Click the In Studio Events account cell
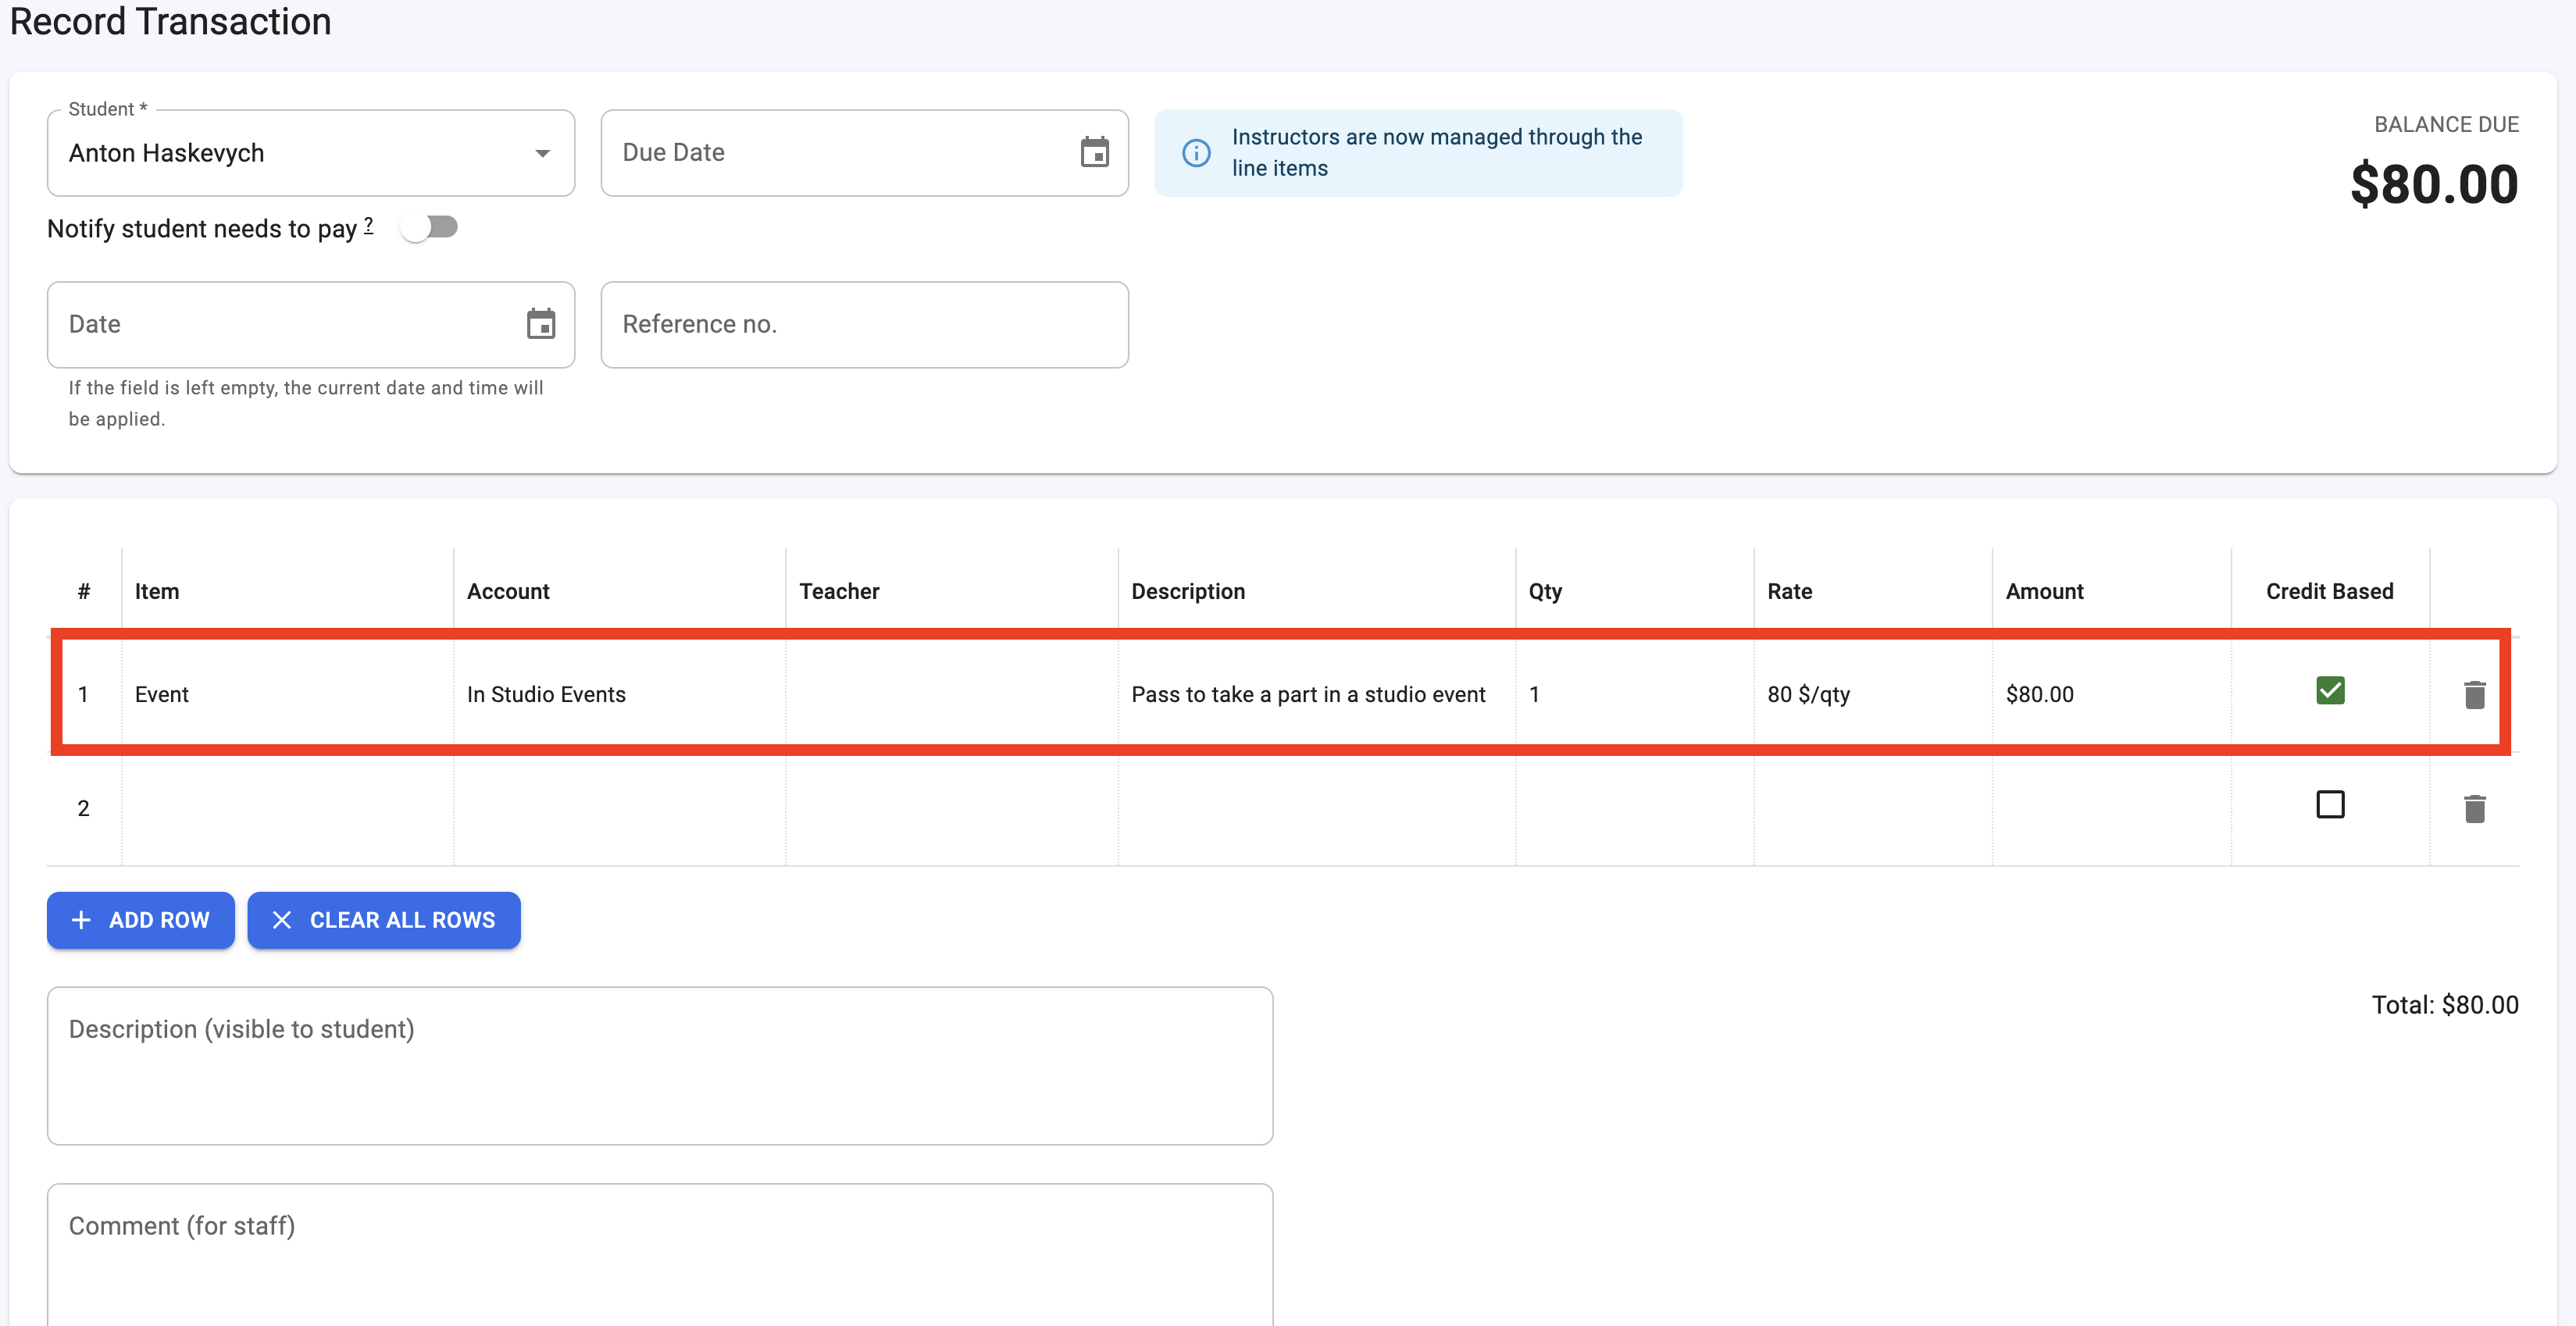Viewport: 2576px width, 1326px height. point(620,694)
